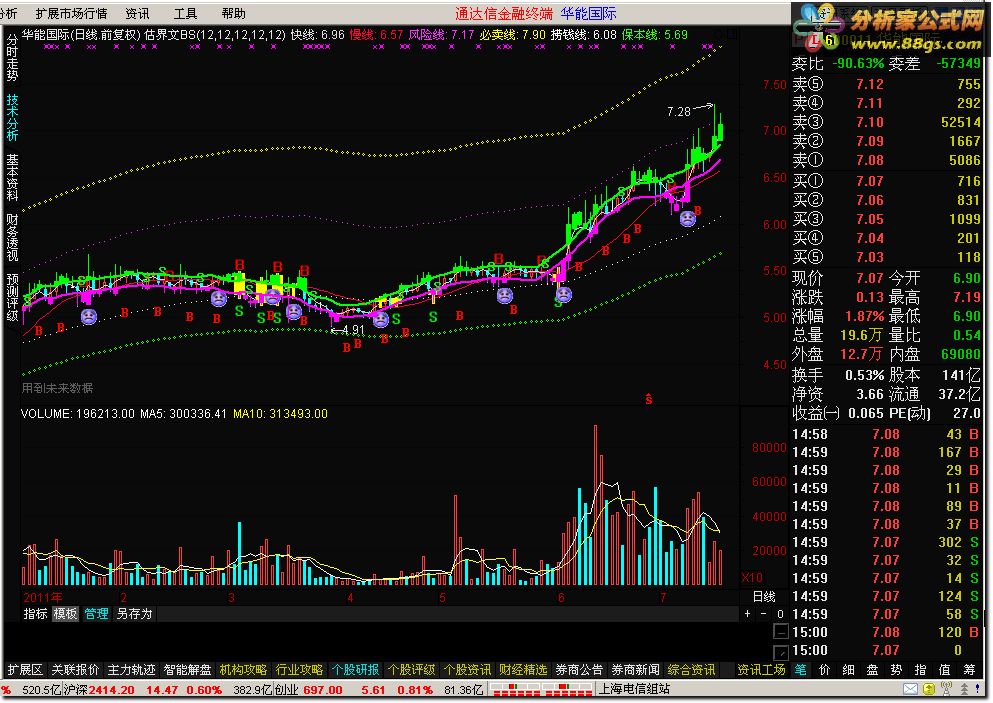Open the 资讯 menu
Viewport: 993px width, 703px height.
137,13
